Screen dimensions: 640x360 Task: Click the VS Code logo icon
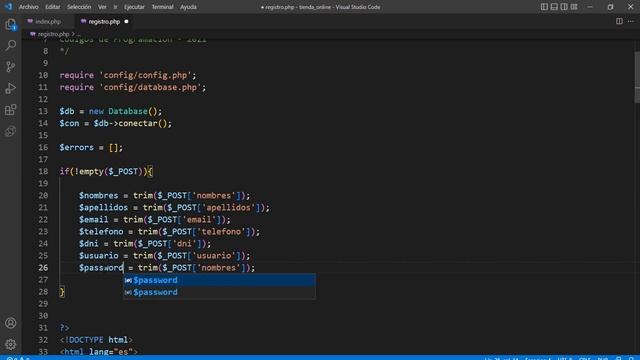pyautogui.click(x=8, y=7)
